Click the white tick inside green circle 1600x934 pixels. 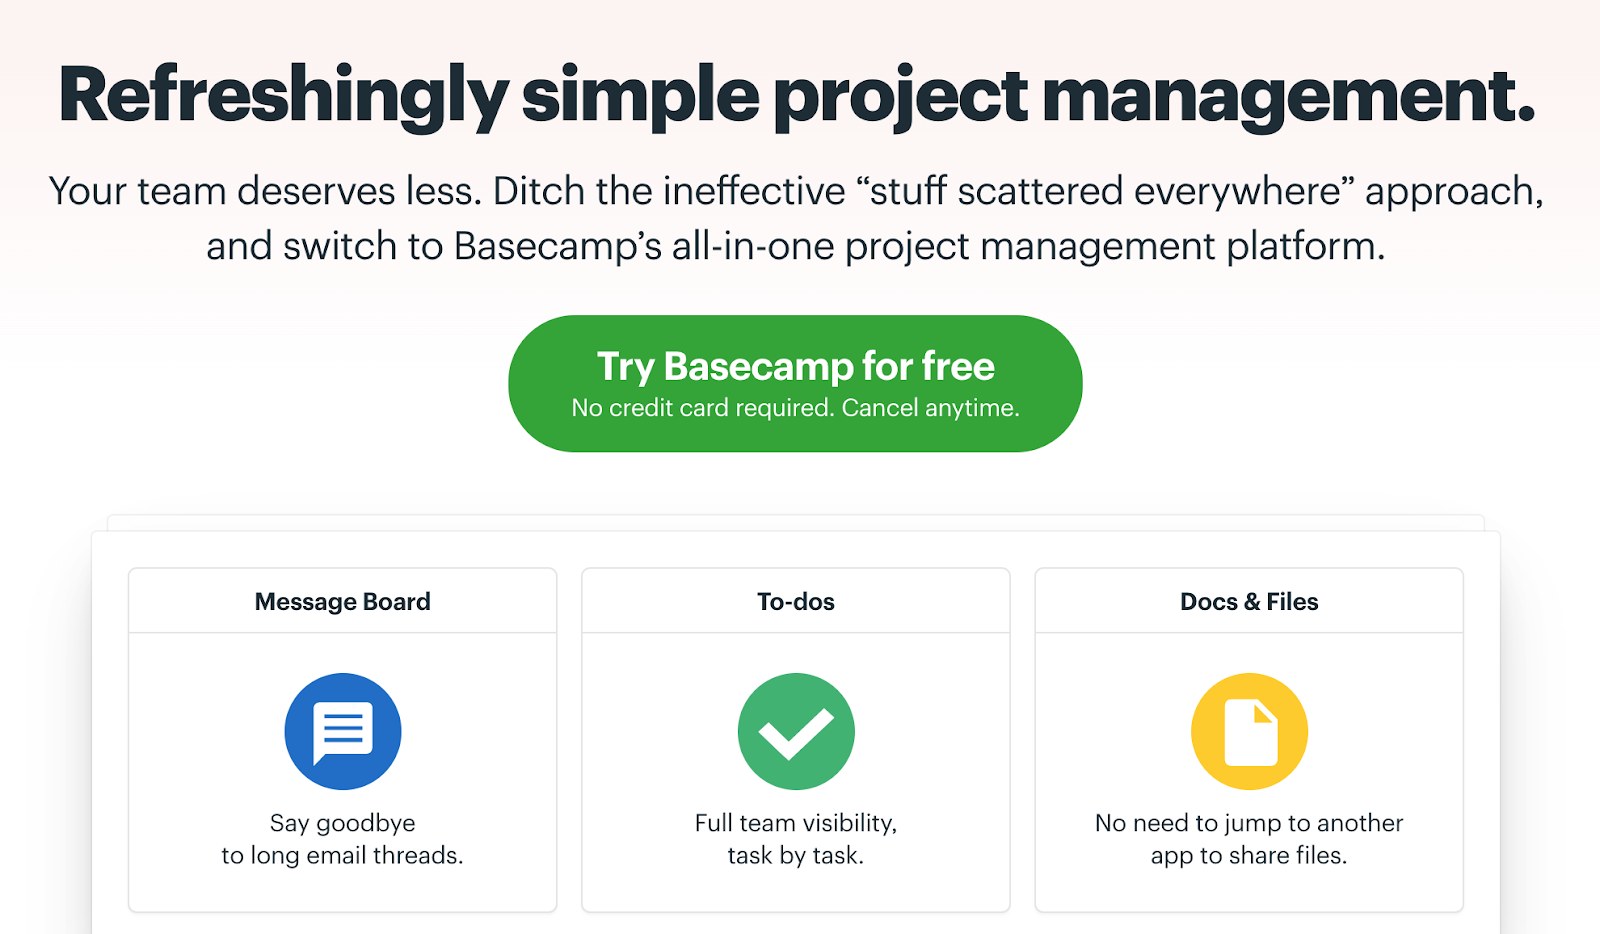pos(796,734)
